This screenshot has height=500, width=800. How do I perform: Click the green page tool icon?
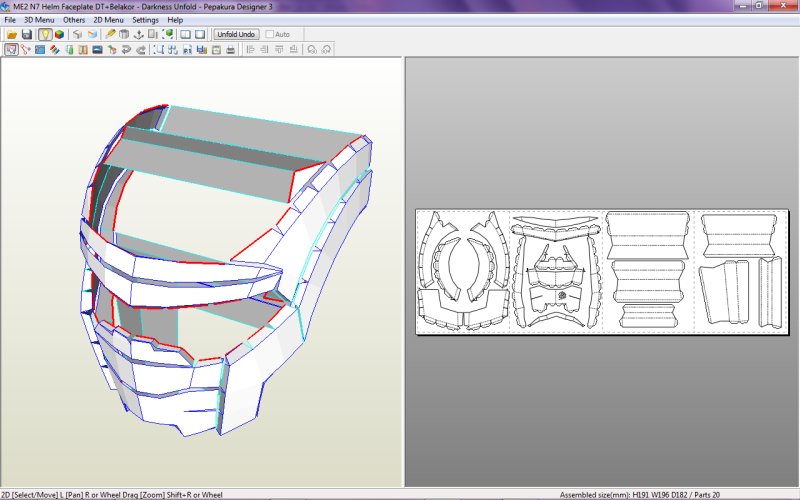(69, 49)
